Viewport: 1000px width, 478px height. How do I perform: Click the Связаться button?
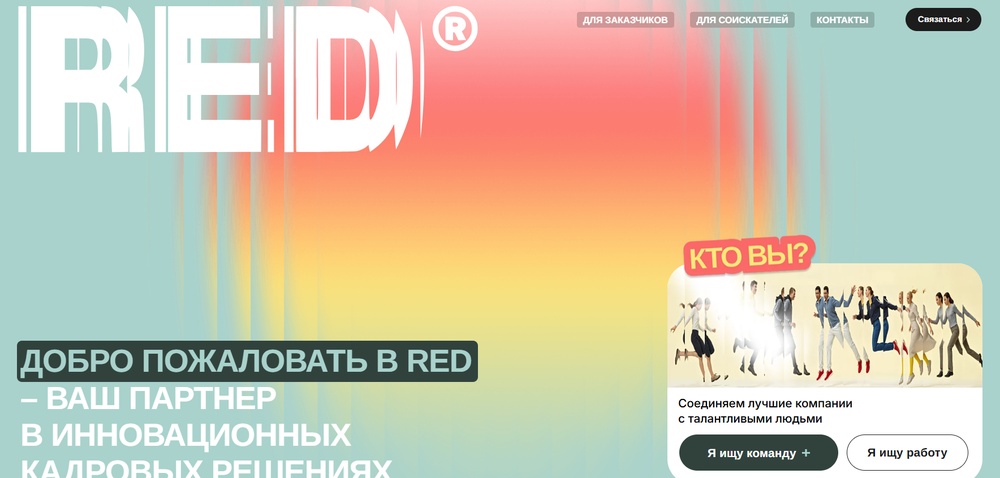[x=943, y=20]
